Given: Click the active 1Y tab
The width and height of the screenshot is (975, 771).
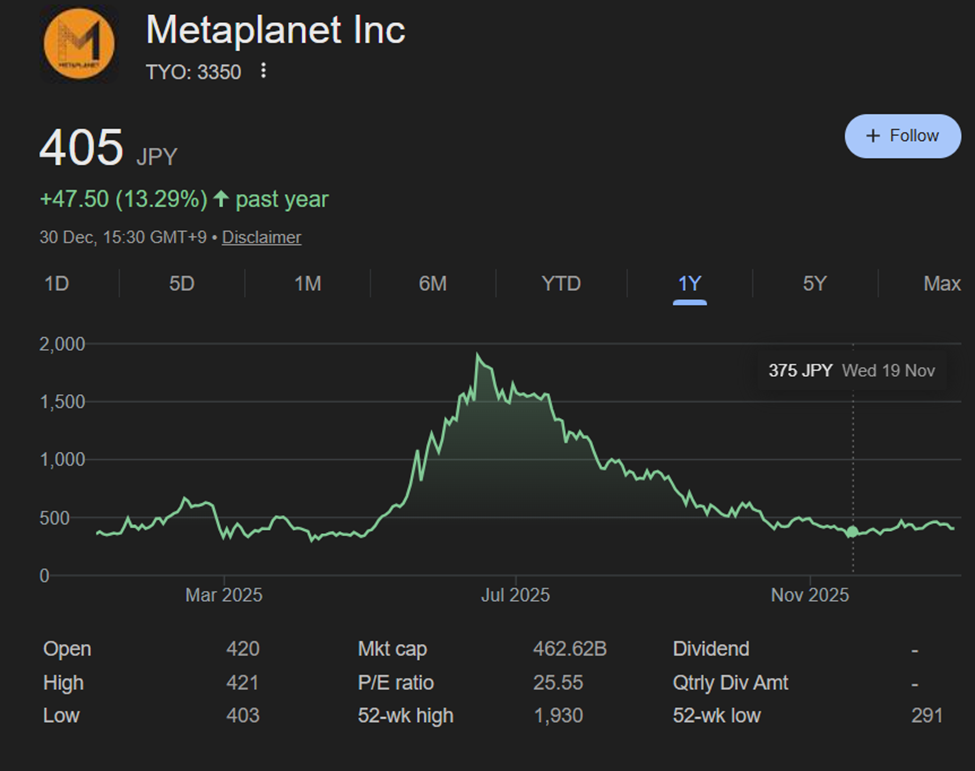Looking at the screenshot, I should point(689,284).
